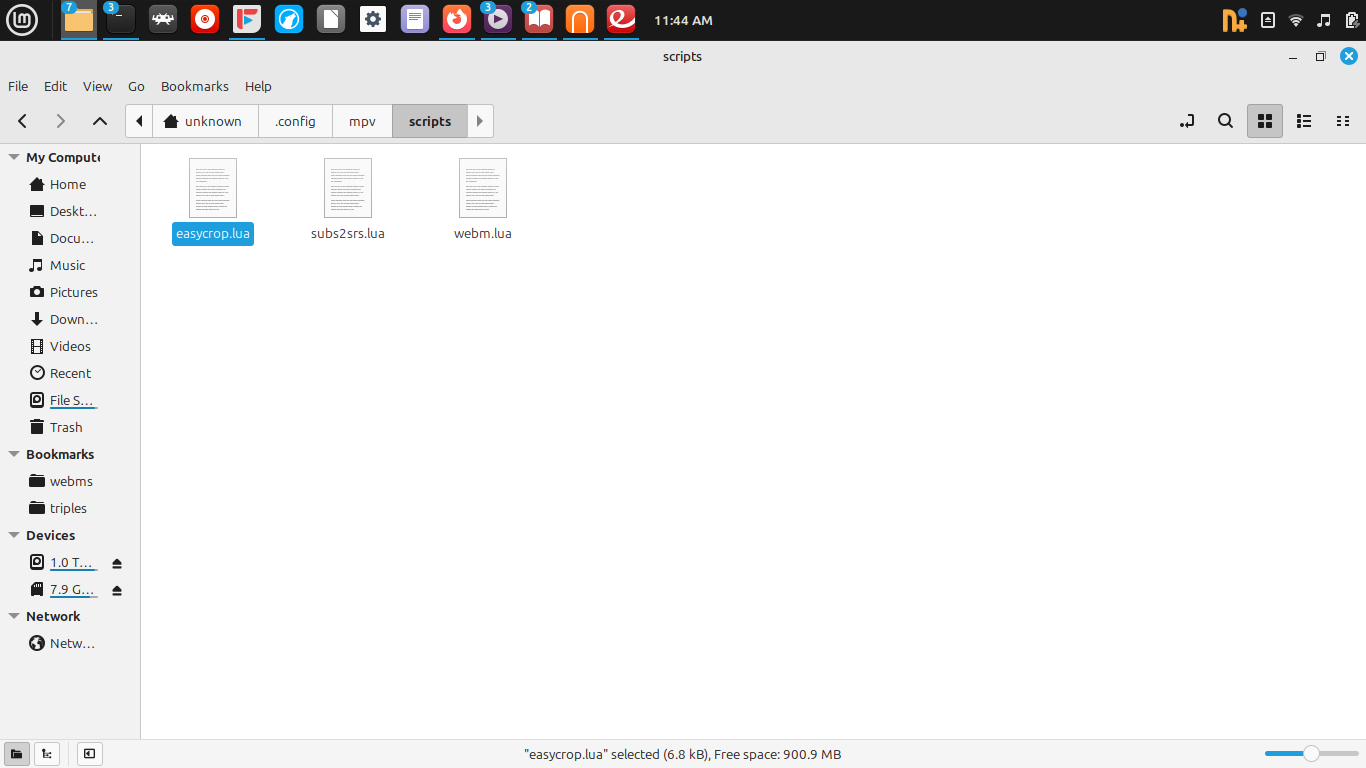
Task: Click the scripts path bar button
Action: click(x=430, y=121)
